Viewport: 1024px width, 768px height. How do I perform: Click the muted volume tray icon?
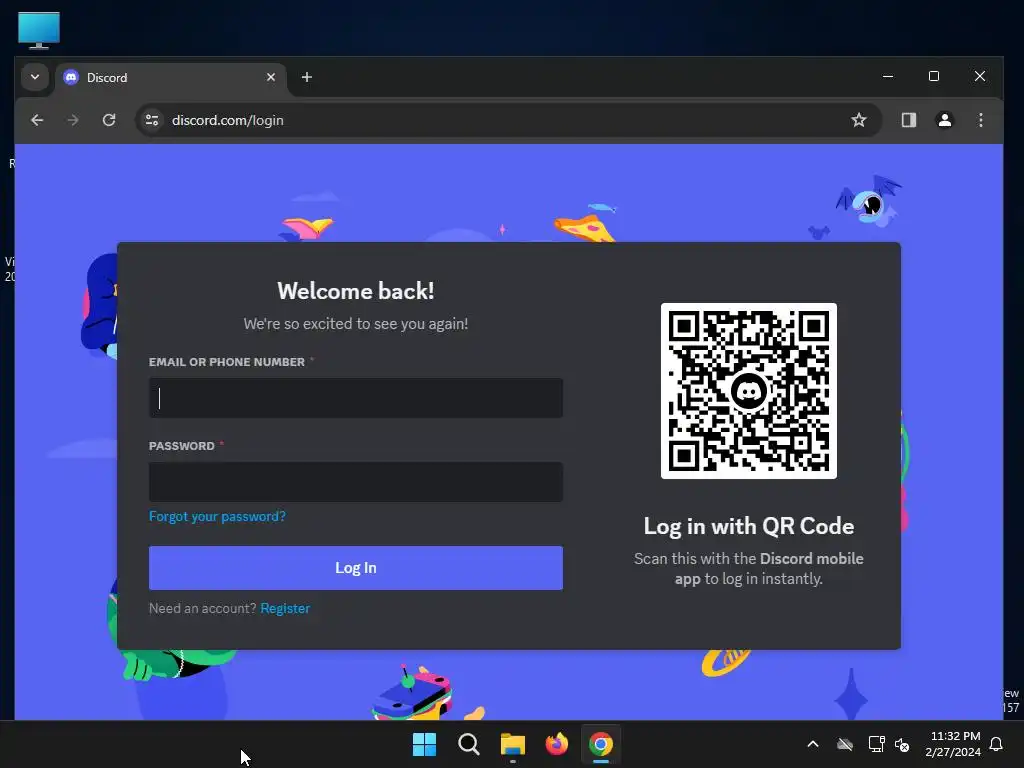(x=902, y=744)
